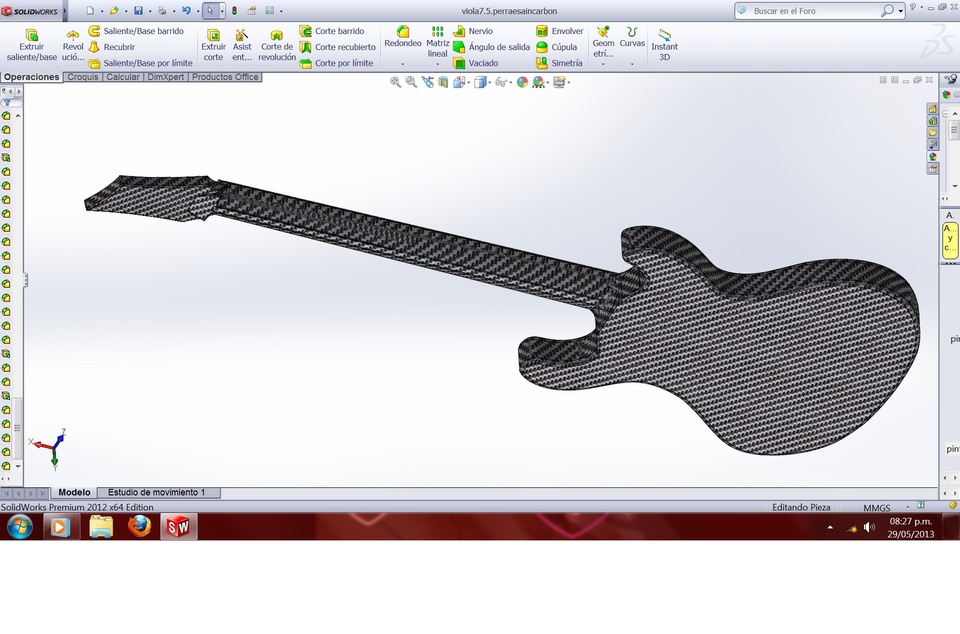Select the Extruir saliente/base tool

pyautogui.click(x=31, y=44)
